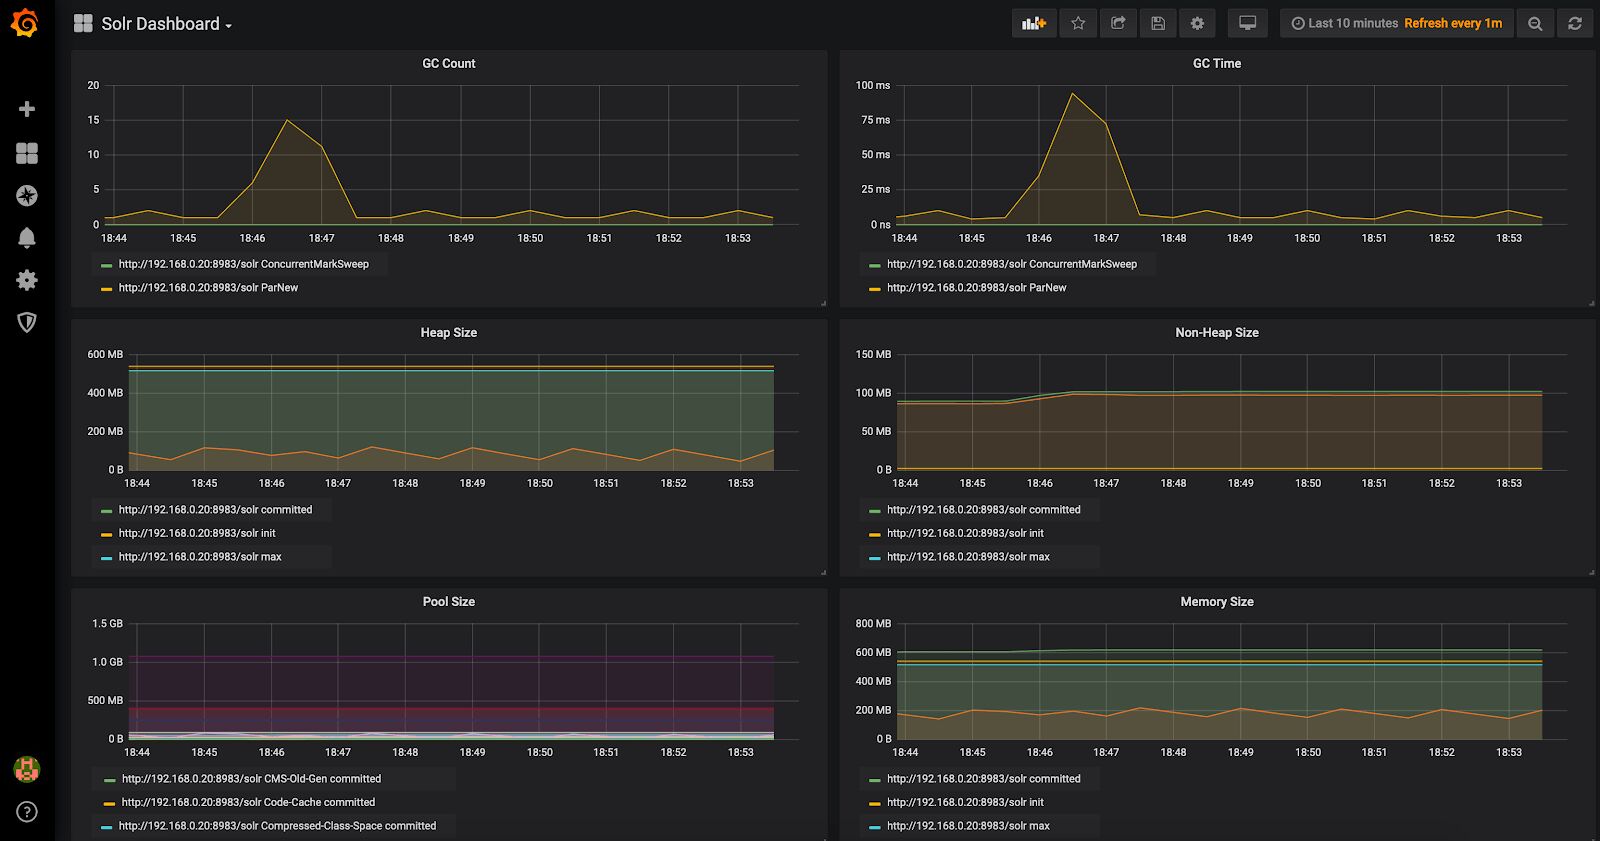
Task: Toggle Compressed-Class-Space committed series in Pool Size
Action: (x=277, y=825)
